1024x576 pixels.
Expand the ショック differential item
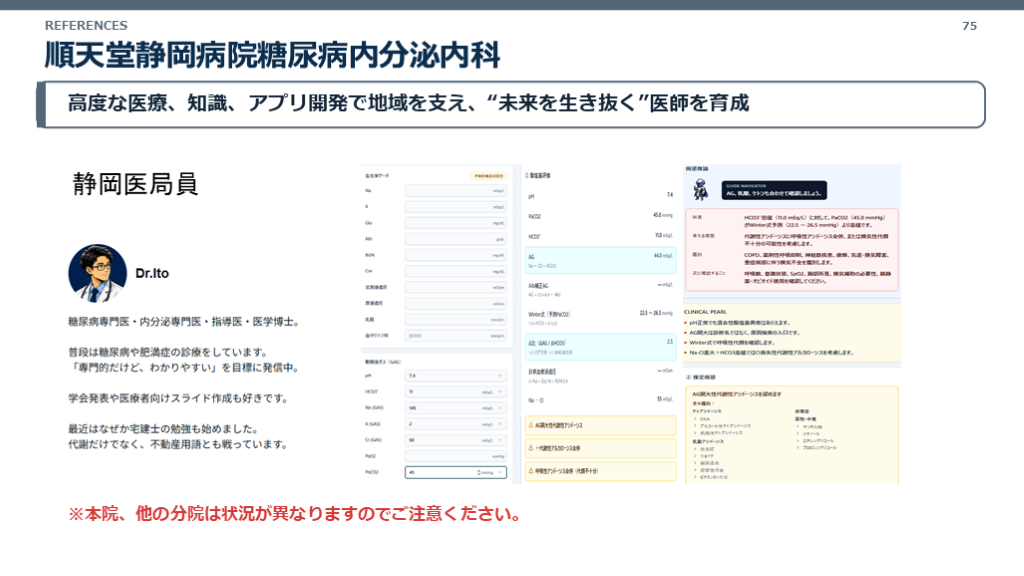coord(704,456)
